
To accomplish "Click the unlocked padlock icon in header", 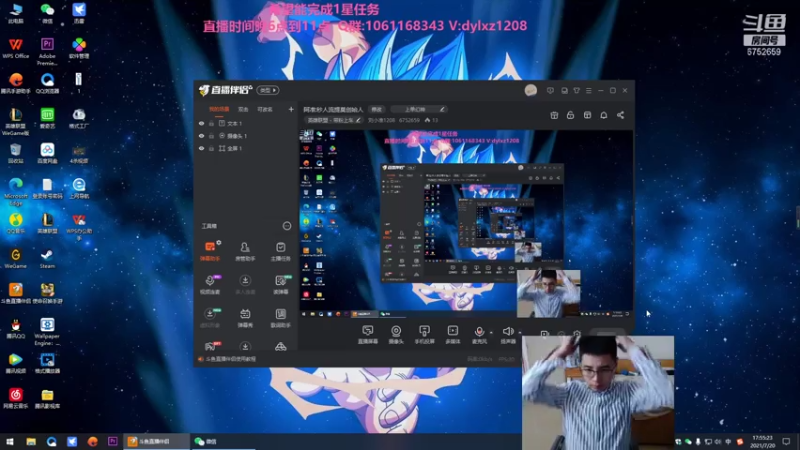I will 570,115.
